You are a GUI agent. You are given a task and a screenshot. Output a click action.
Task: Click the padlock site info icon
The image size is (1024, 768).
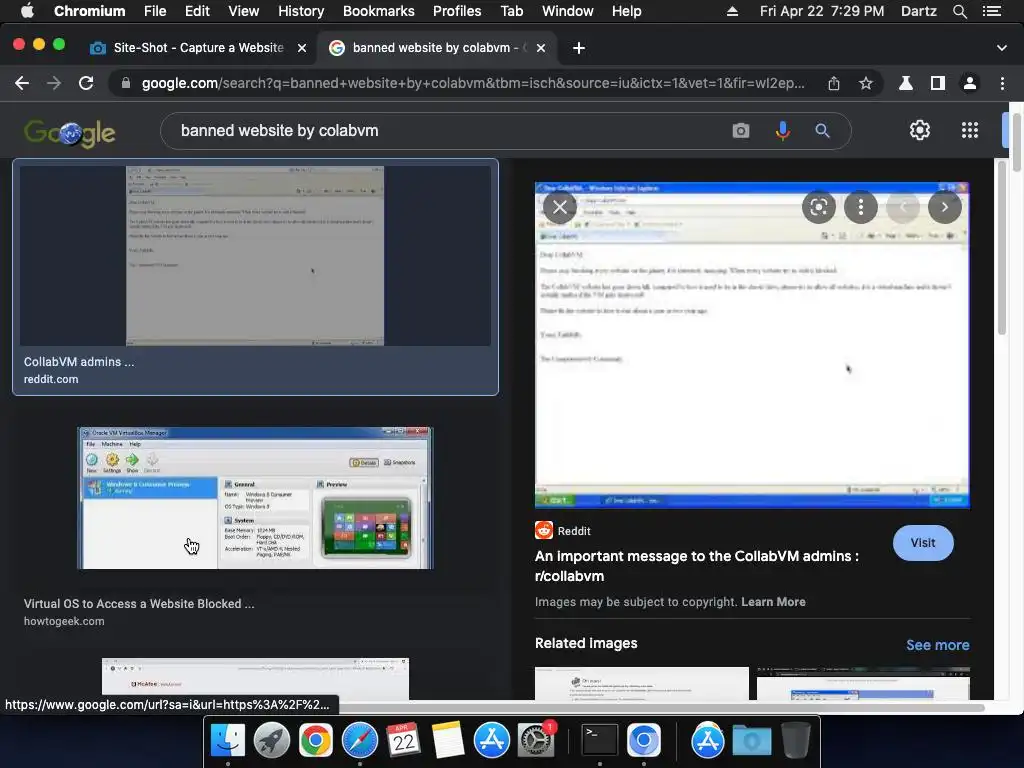click(x=126, y=83)
